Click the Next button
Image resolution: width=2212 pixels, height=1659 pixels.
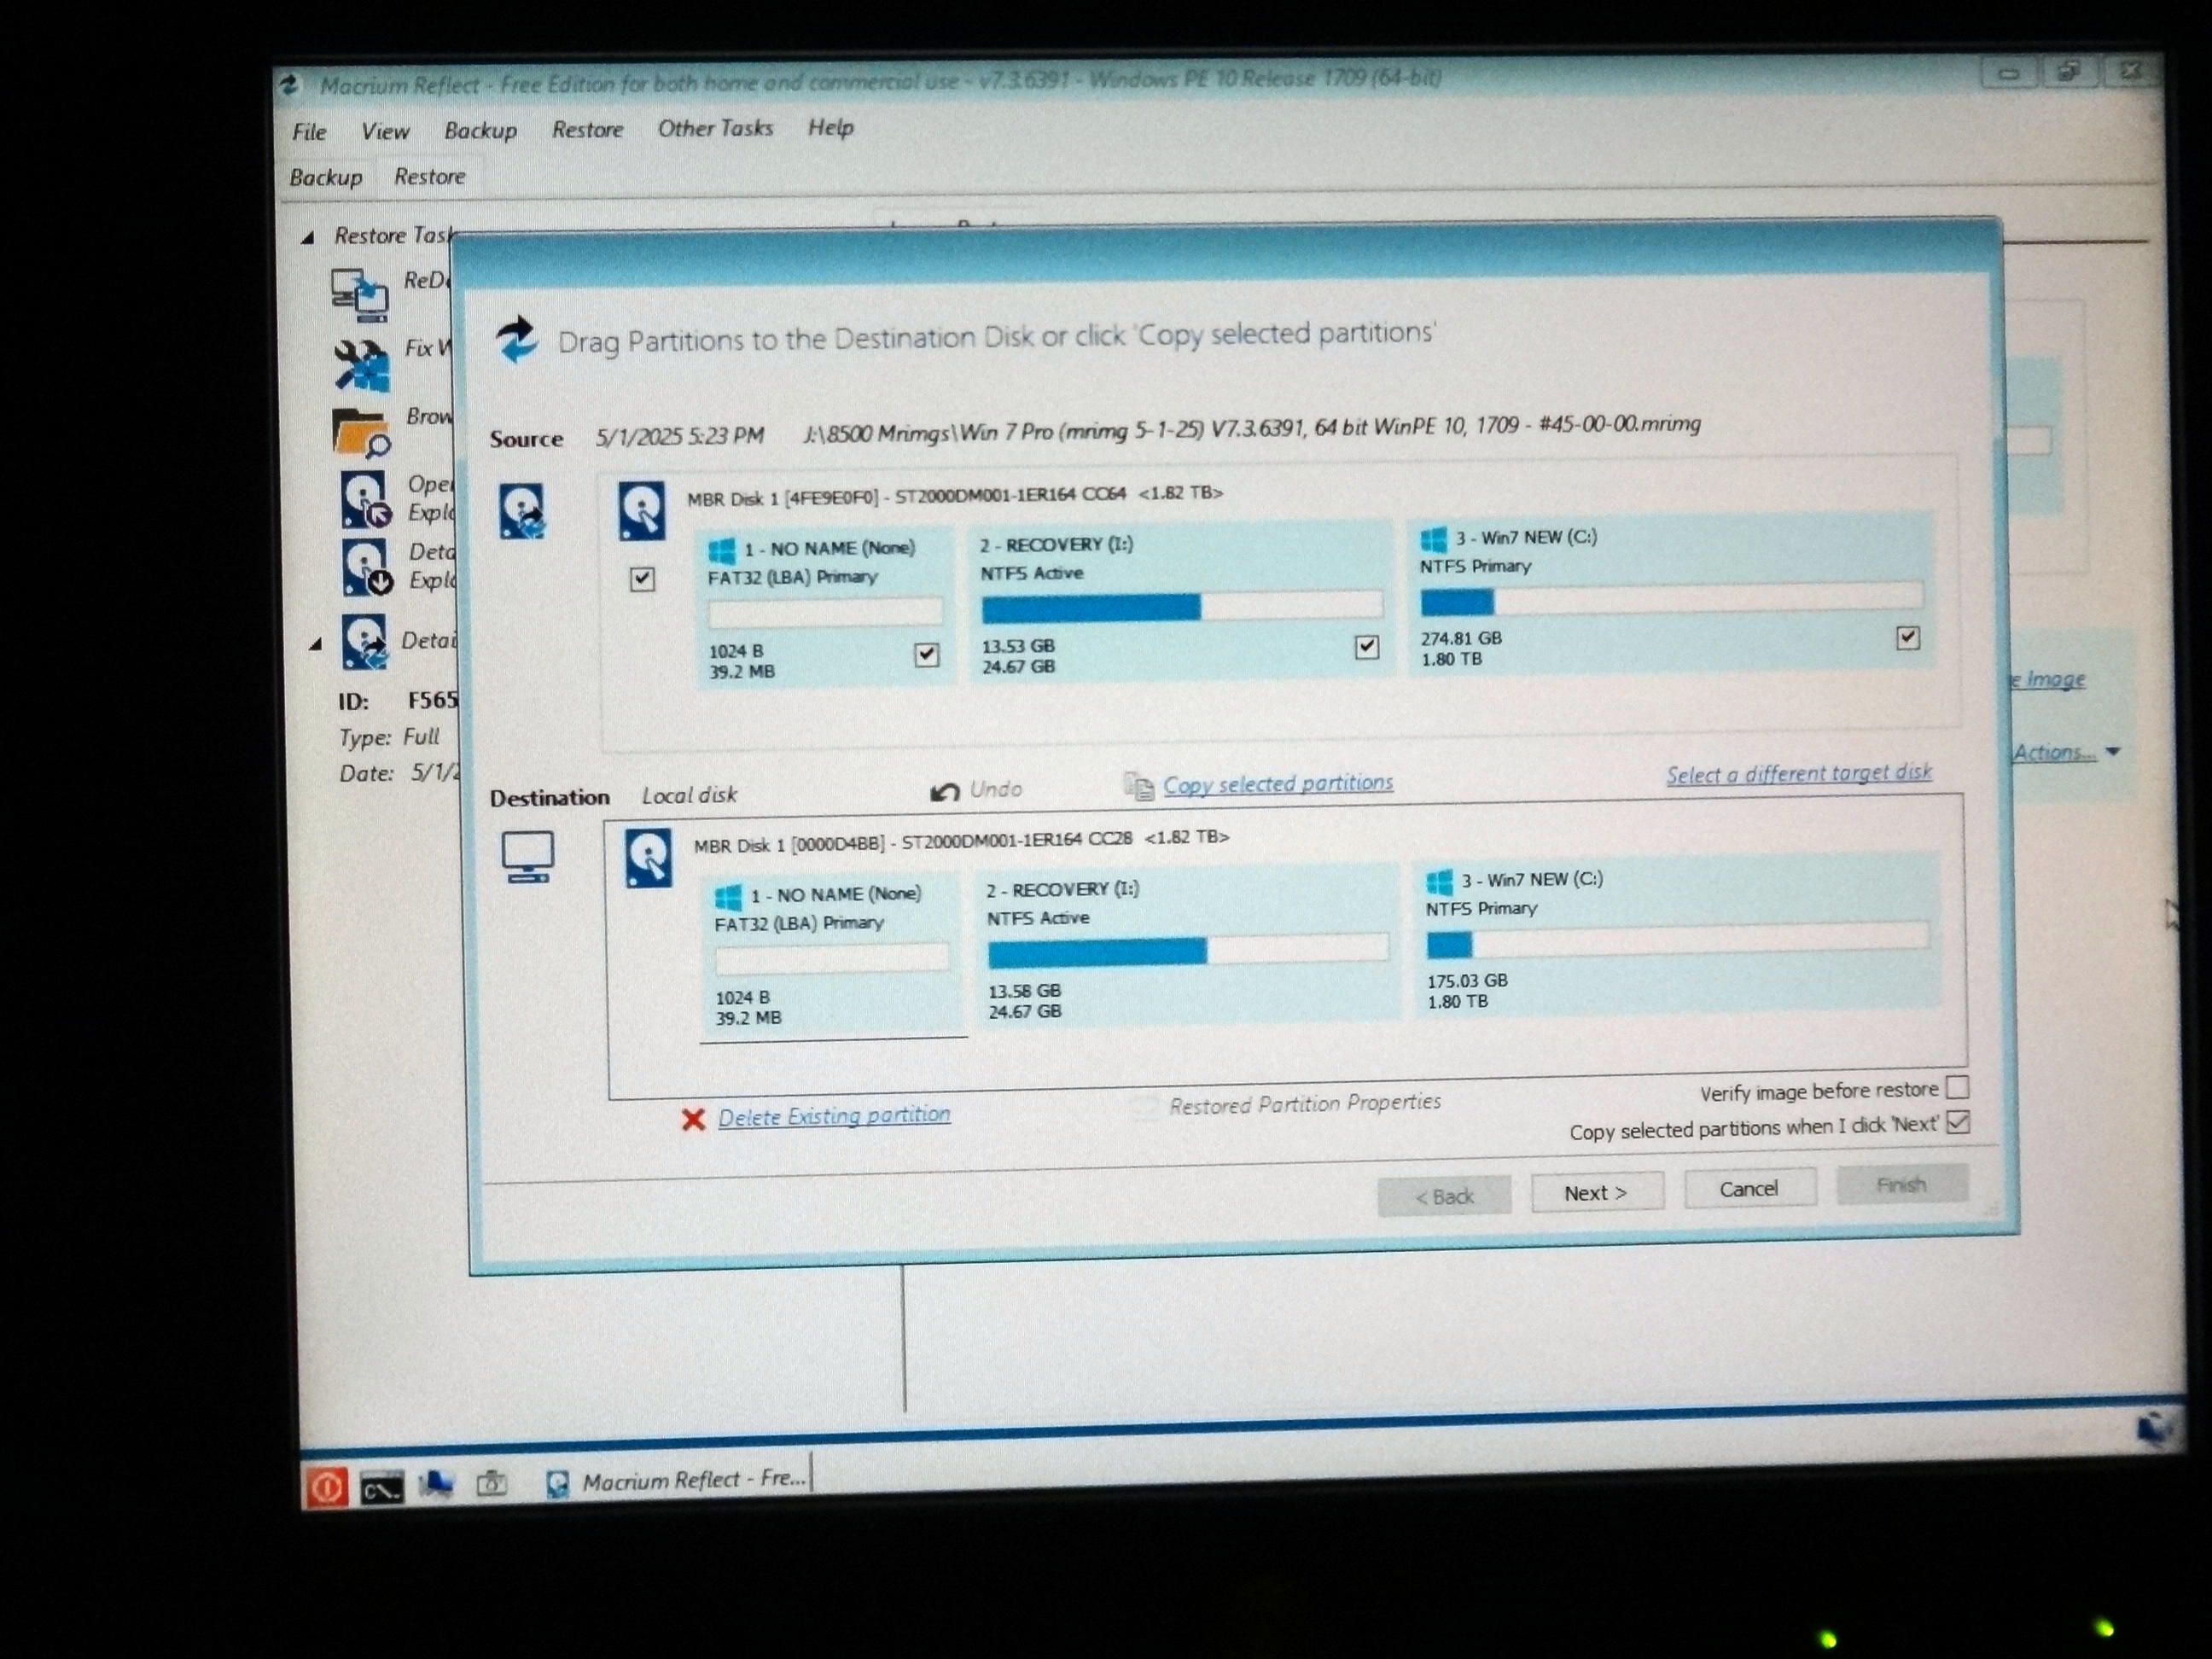(x=1597, y=1193)
